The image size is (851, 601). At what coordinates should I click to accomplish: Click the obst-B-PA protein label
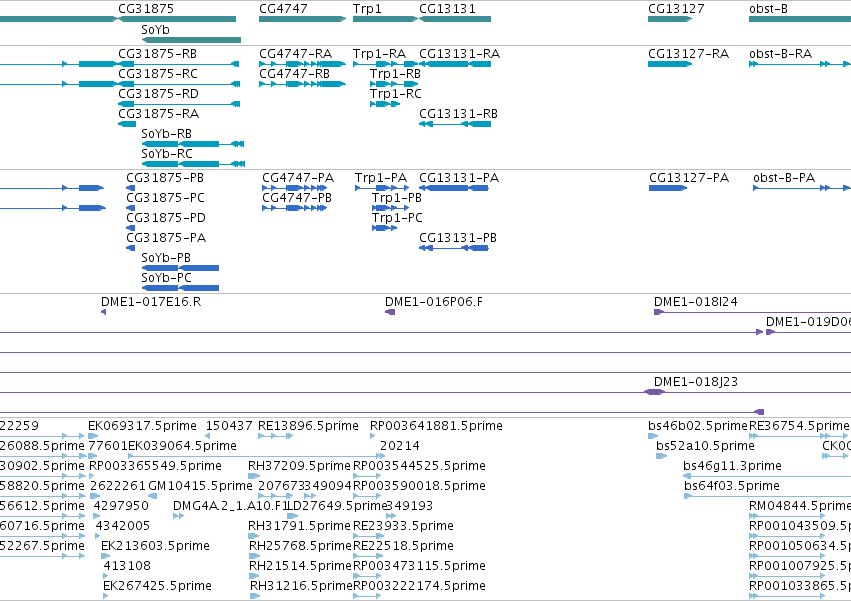[784, 178]
